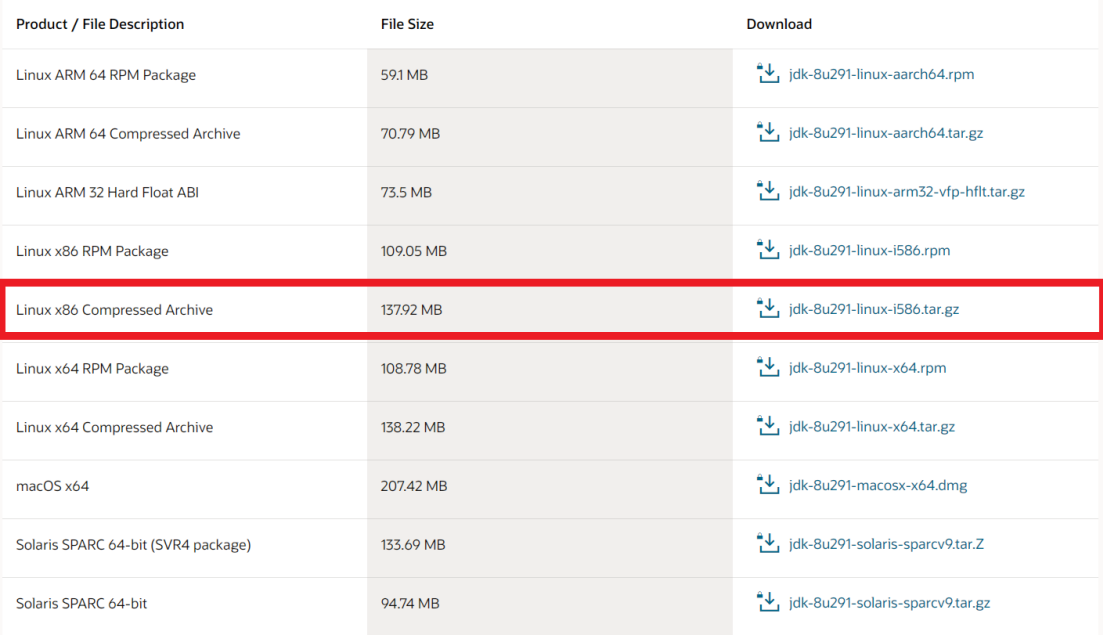Click the 137.92 MB file size
The image size is (1103, 635).
point(412,310)
